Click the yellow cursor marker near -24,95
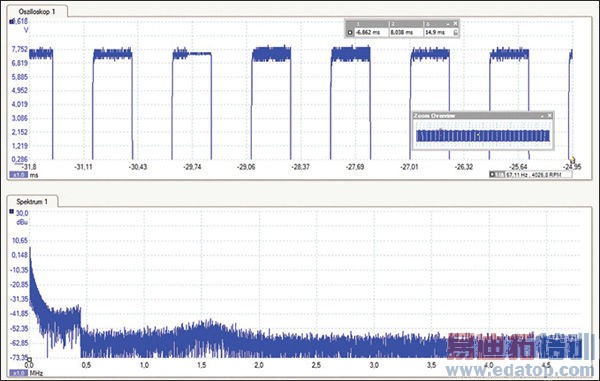The width and height of the screenshot is (600, 381). coord(573,159)
